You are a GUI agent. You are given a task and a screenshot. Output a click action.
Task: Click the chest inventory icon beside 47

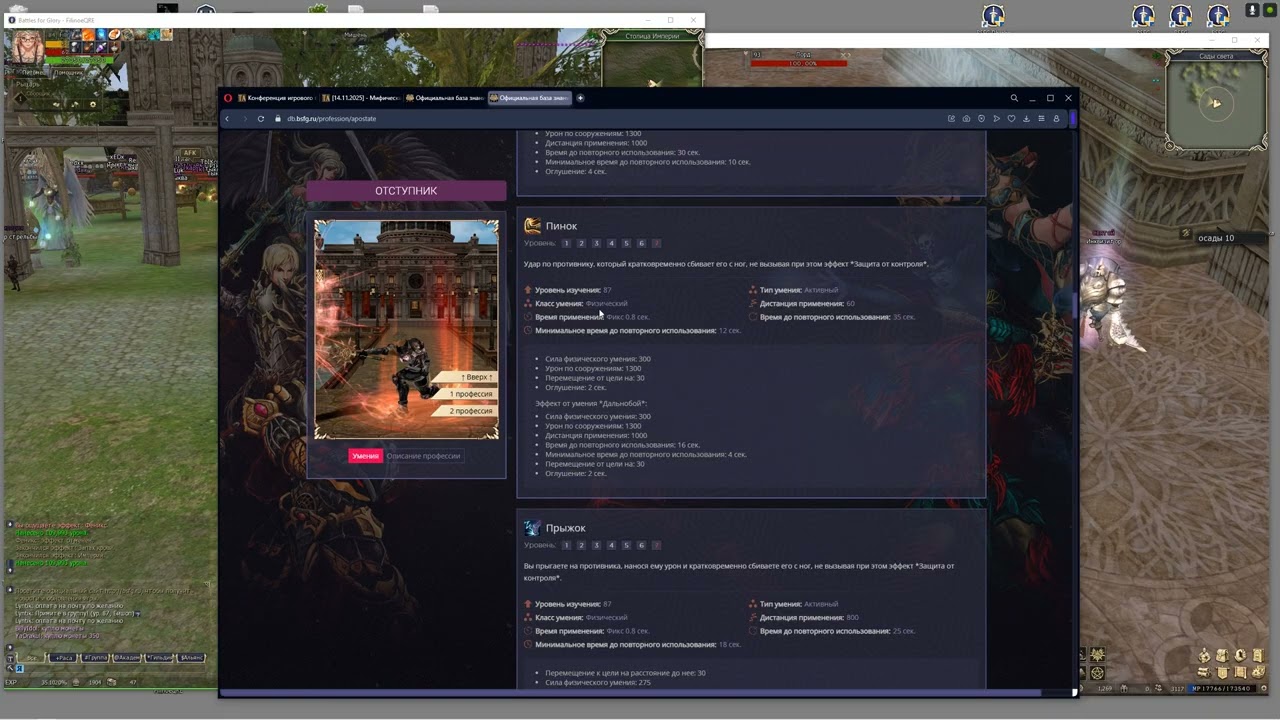point(111,682)
